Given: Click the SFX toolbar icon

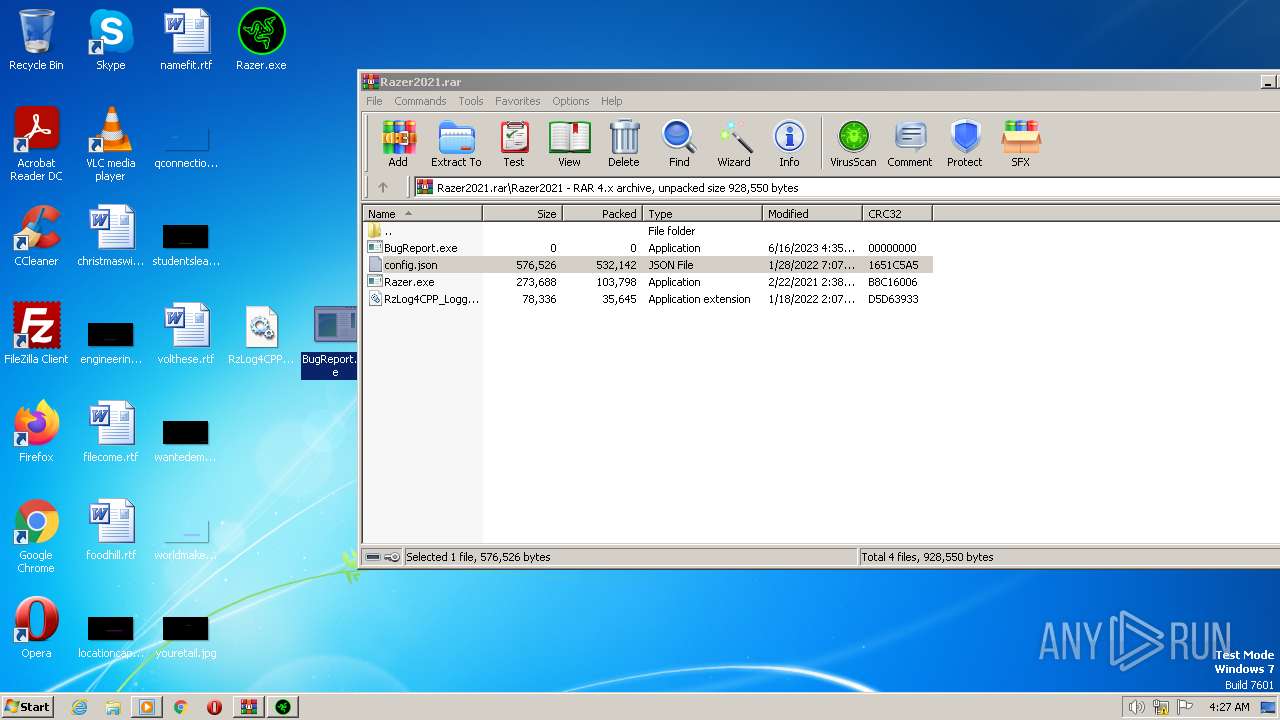Looking at the screenshot, I should click(1020, 143).
